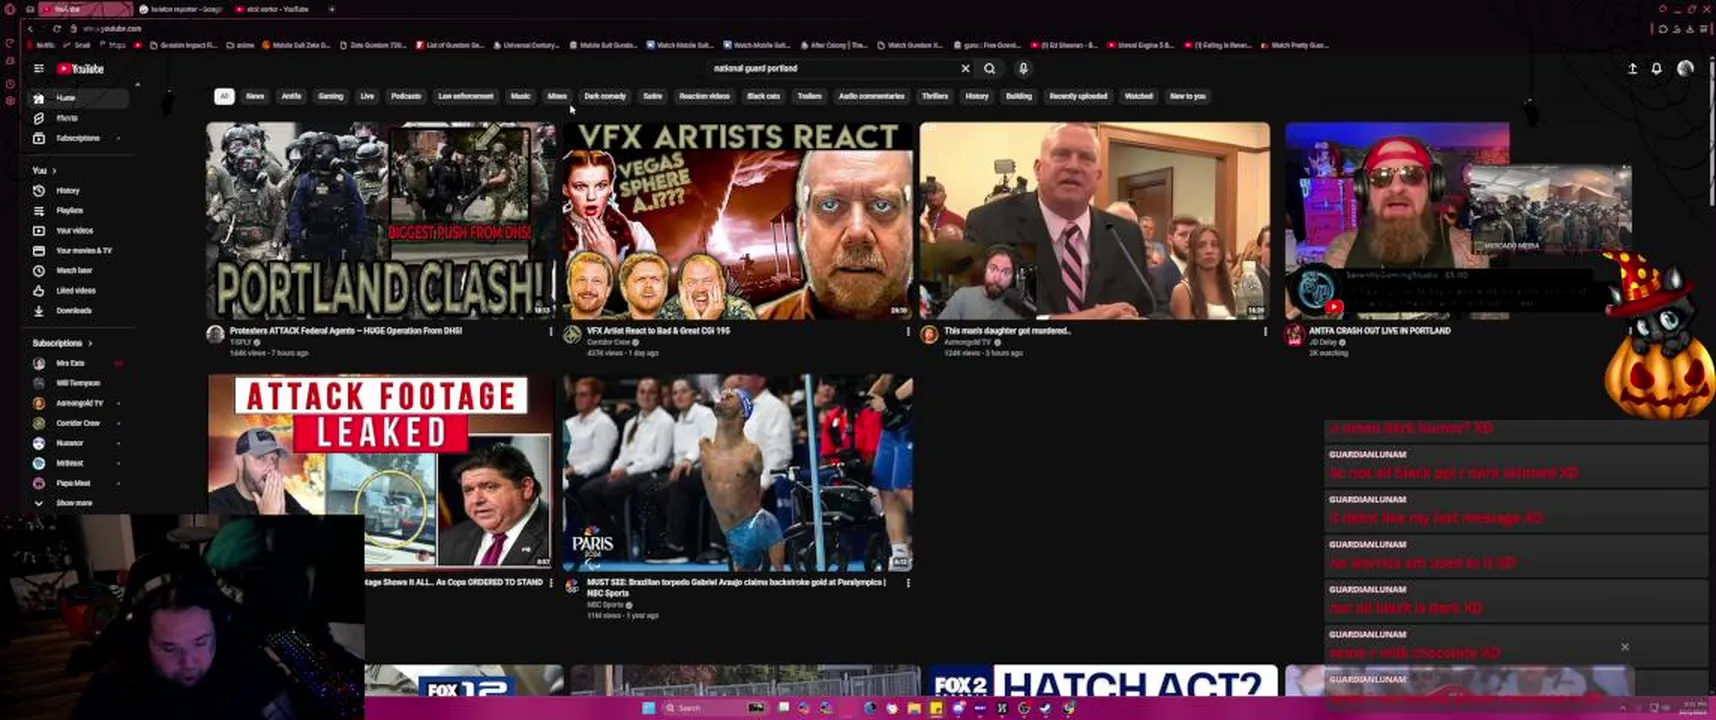
Task: Open the account avatar menu
Action: (x=1685, y=69)
